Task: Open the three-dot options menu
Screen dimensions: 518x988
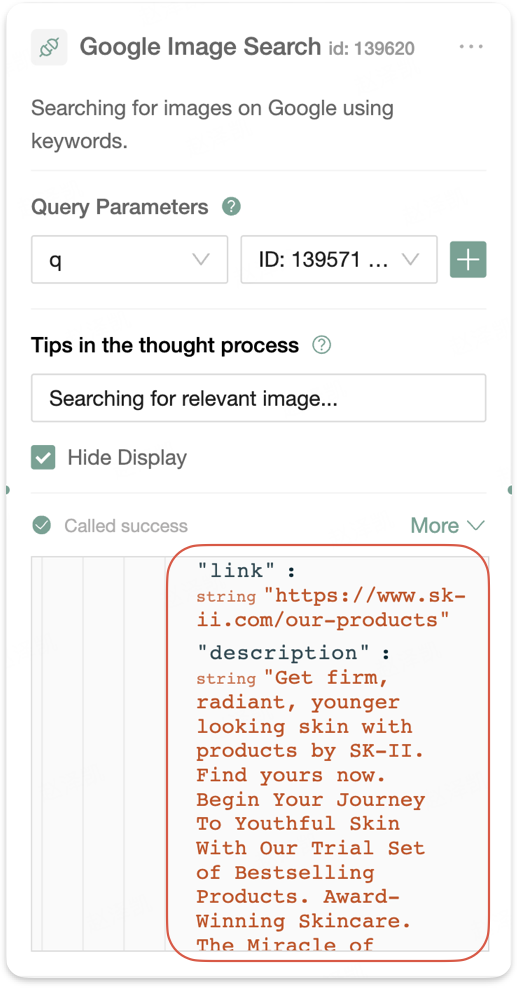Action: 471,47
